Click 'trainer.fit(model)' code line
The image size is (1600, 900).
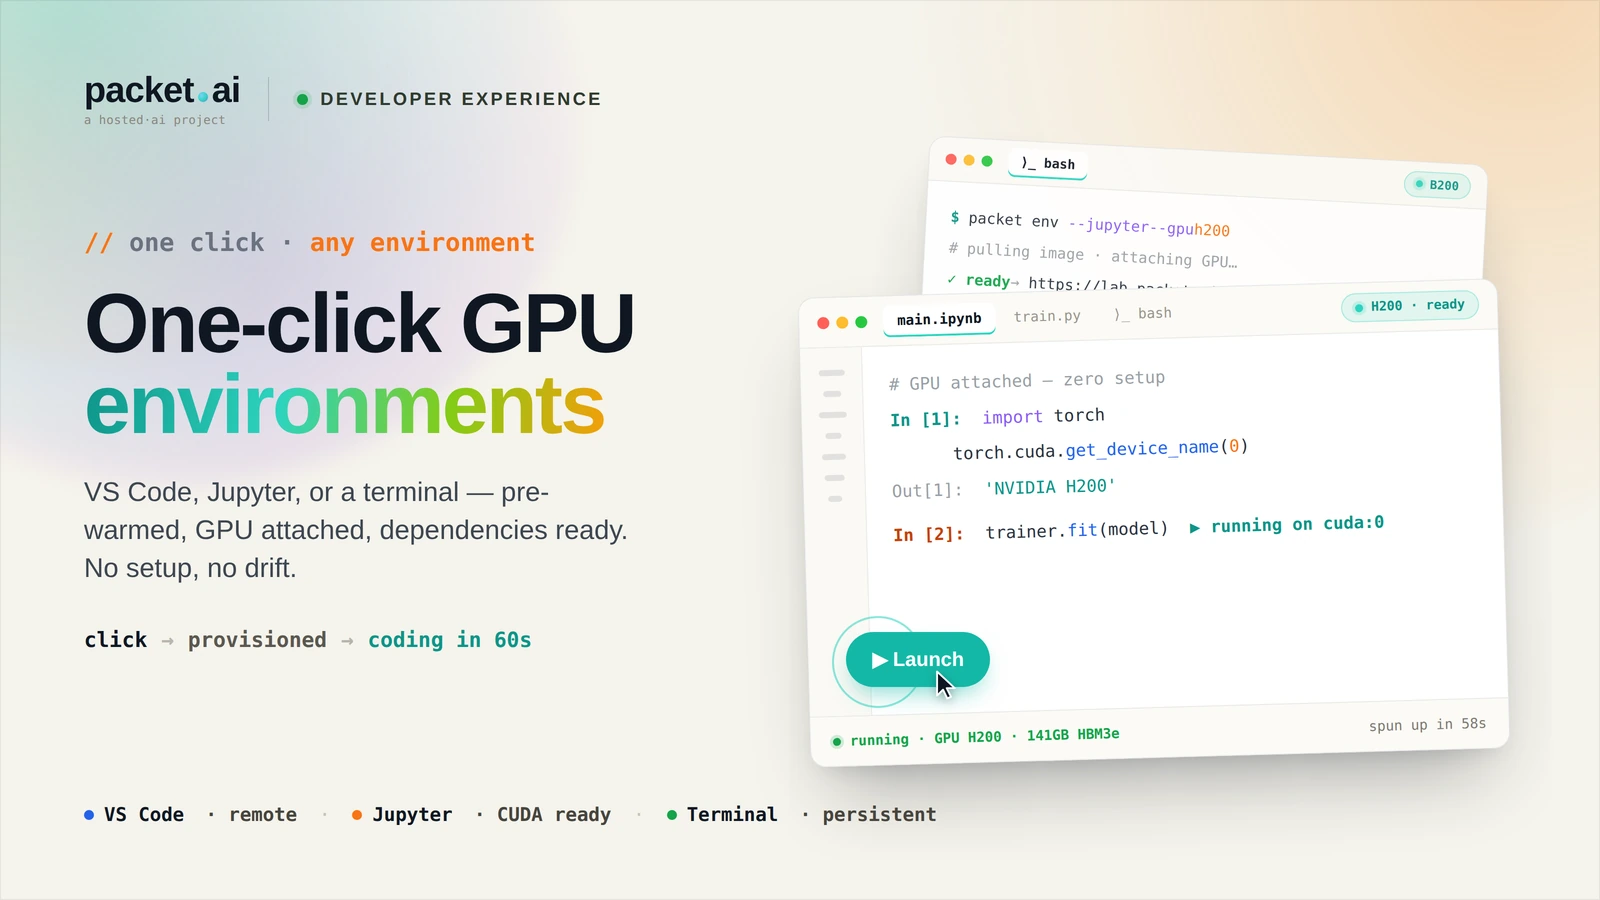[1077, 530]
